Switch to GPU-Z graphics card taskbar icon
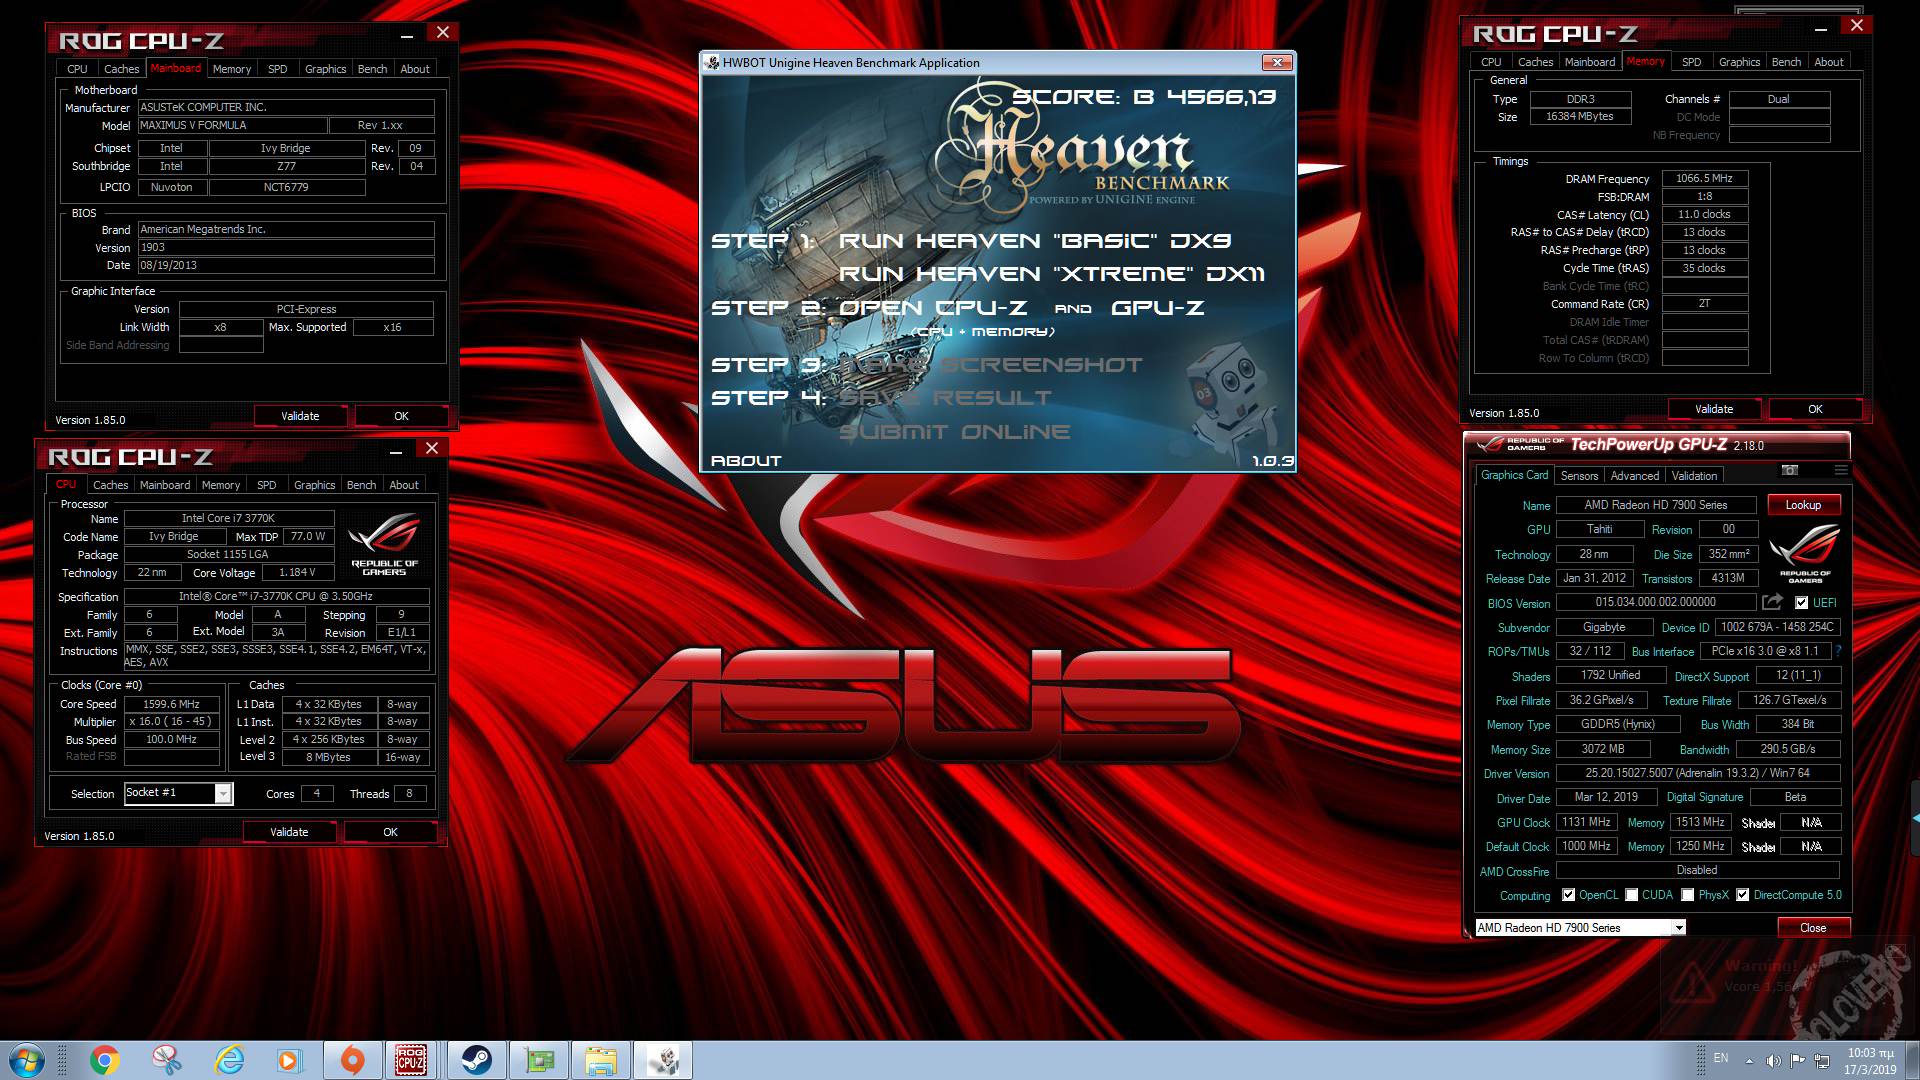This screenshot has height=1080, width=1920. click(x=539, y=1060)
